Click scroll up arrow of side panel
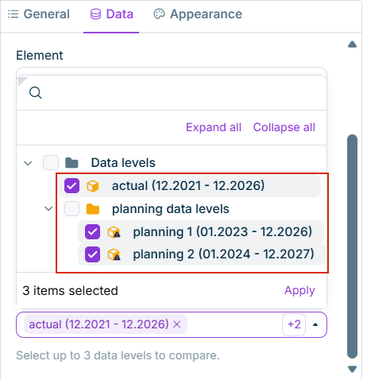This screenshot has height=380, width=367. tap(352, 45)
